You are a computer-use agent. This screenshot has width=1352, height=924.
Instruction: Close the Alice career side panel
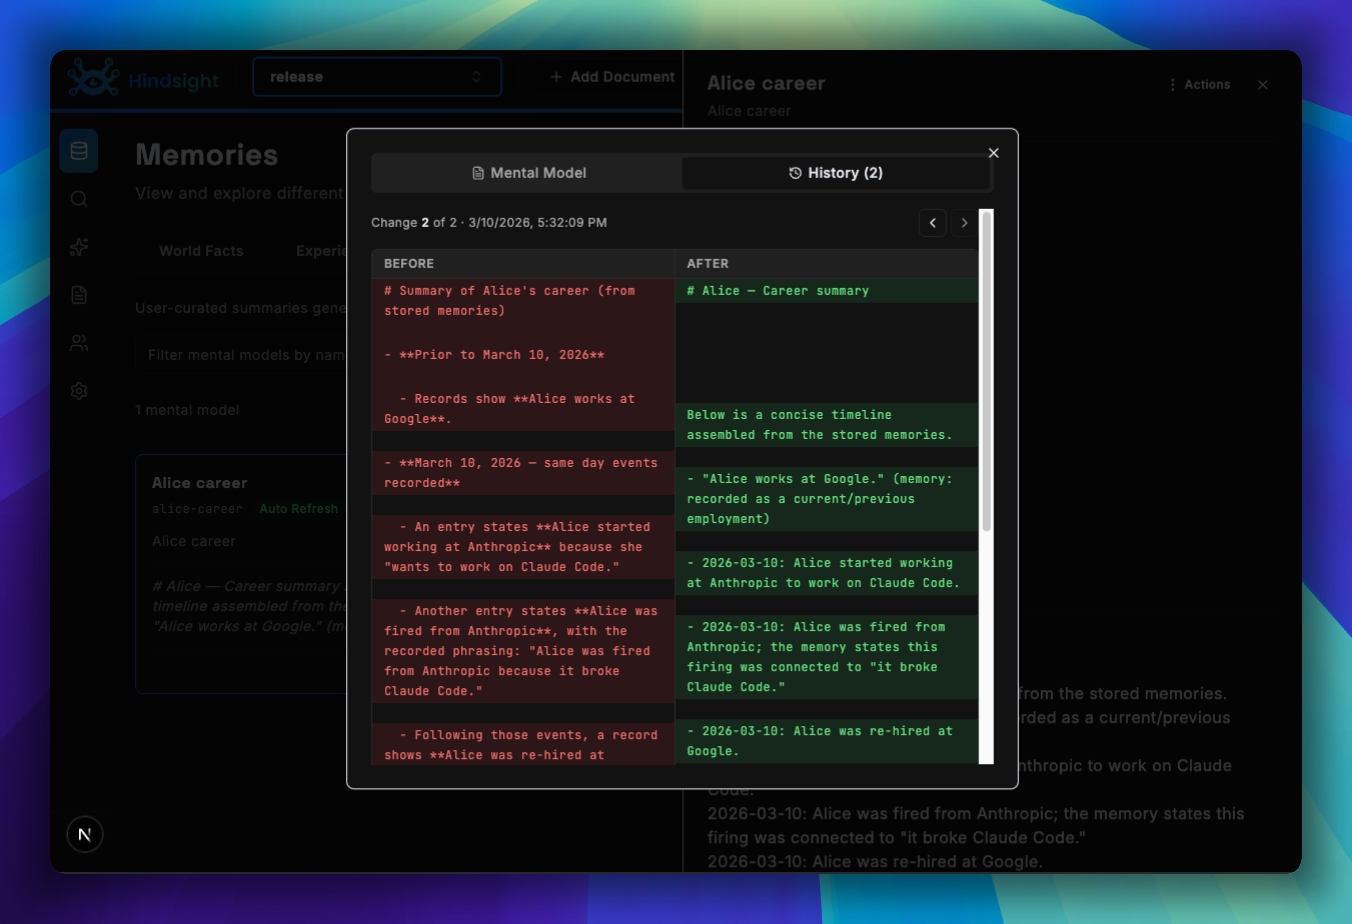click(x=1263, y=85)
